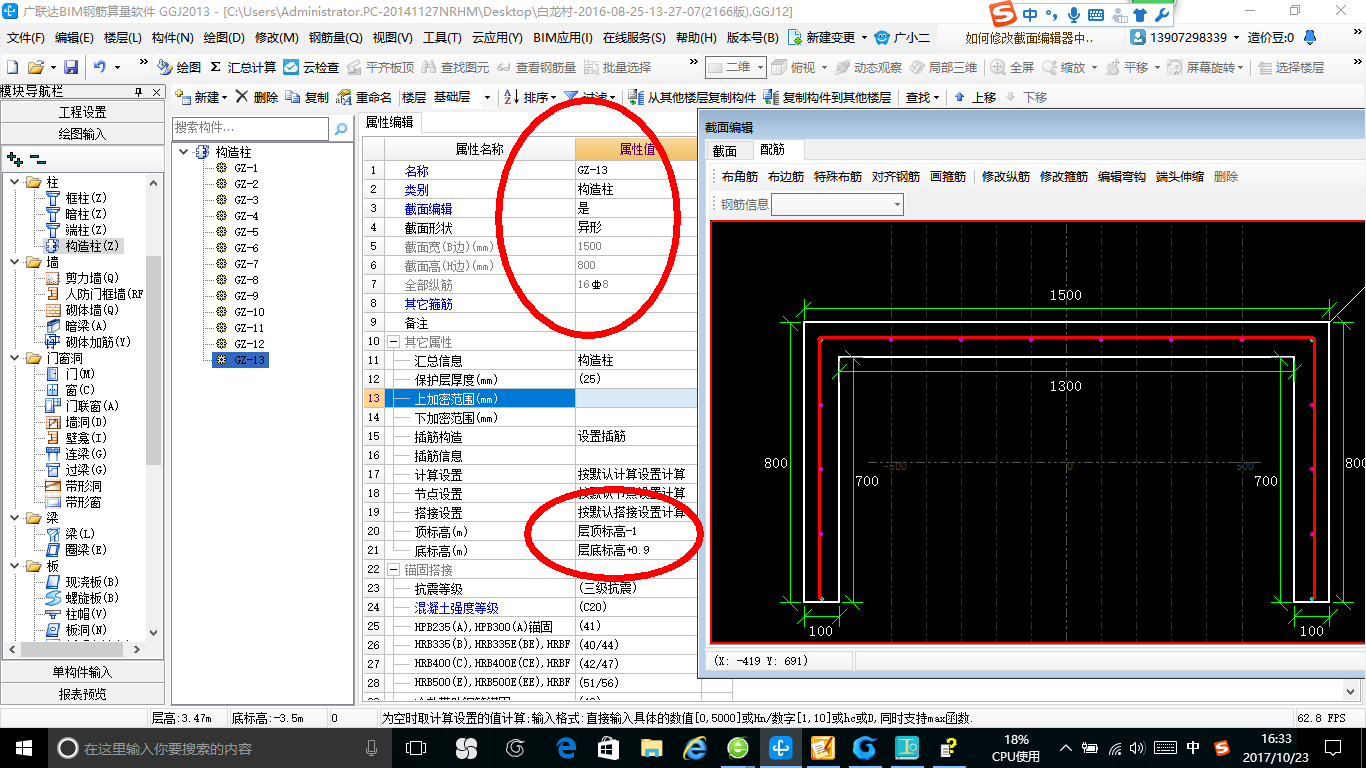
Task: Click 单构件输入 button
Action: pos(82,672)
